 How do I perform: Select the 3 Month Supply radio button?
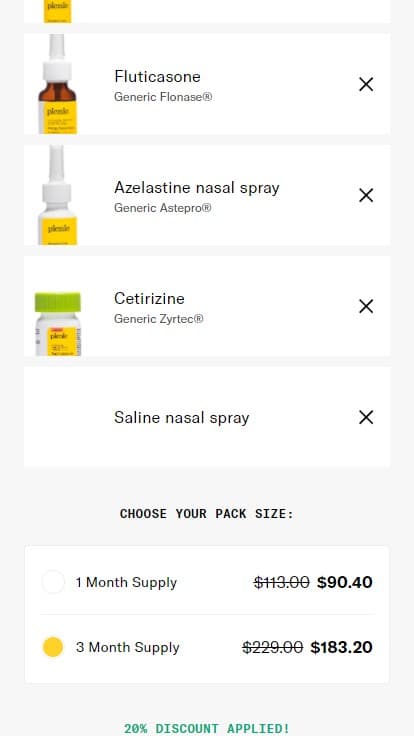click(x=53, y=647)
